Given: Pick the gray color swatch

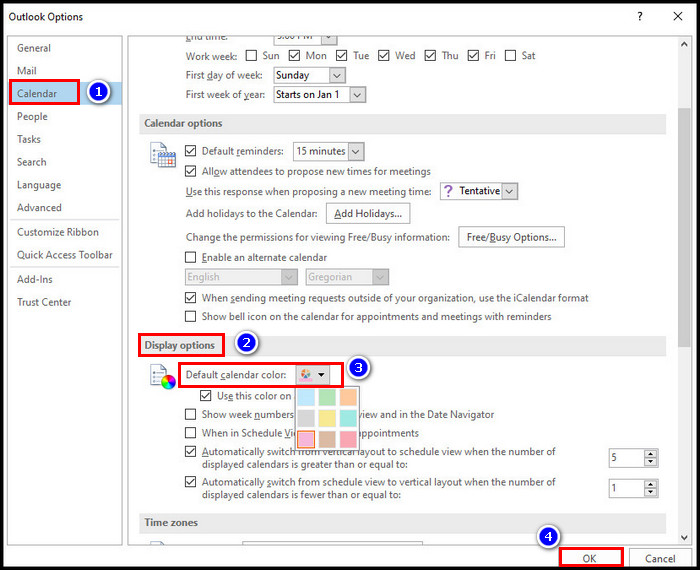Looking at the screenshot, I should coord(306,418).
